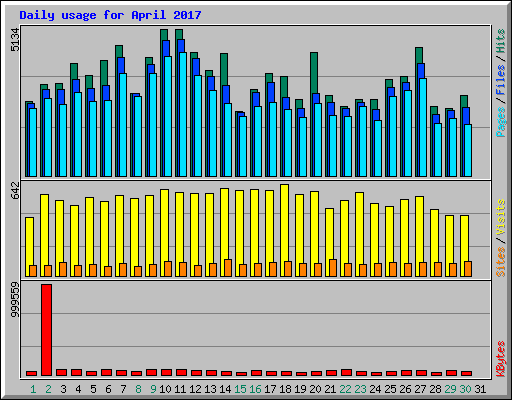Click day label 3 on the x-axis
512x400 pixels.
[x=63, y=389]
